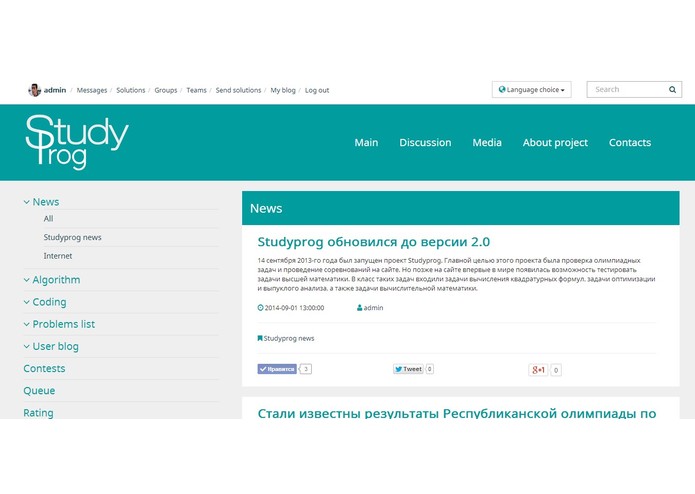Open the Discussion navigation item

click(x=425, y=142)
